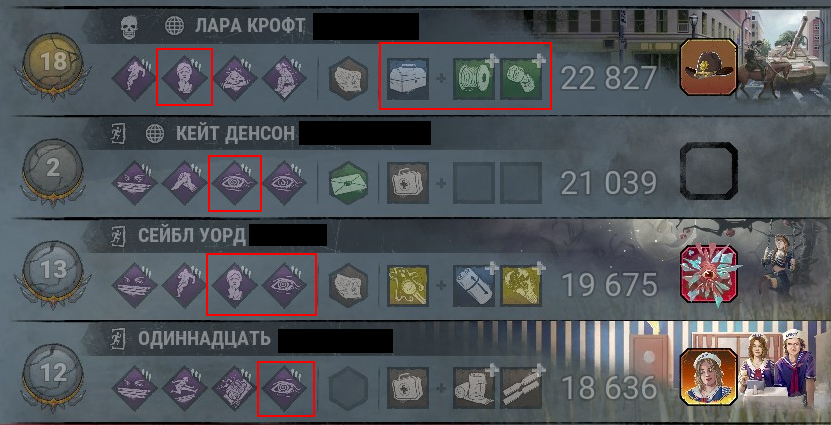Choose the flashlight battery add-on in Сейбл Уорд's row

click(x=474, y=285)
